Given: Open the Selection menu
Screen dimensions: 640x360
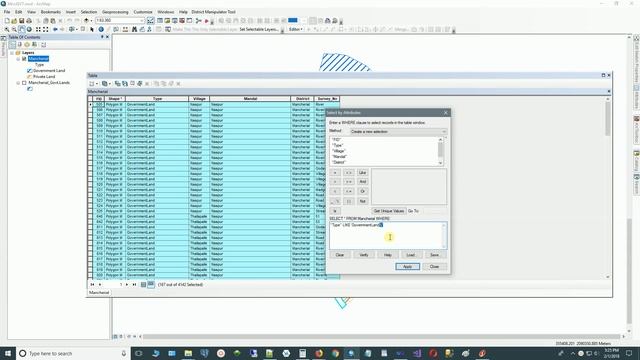Looking at the screenshot, I should click(89, 12).
